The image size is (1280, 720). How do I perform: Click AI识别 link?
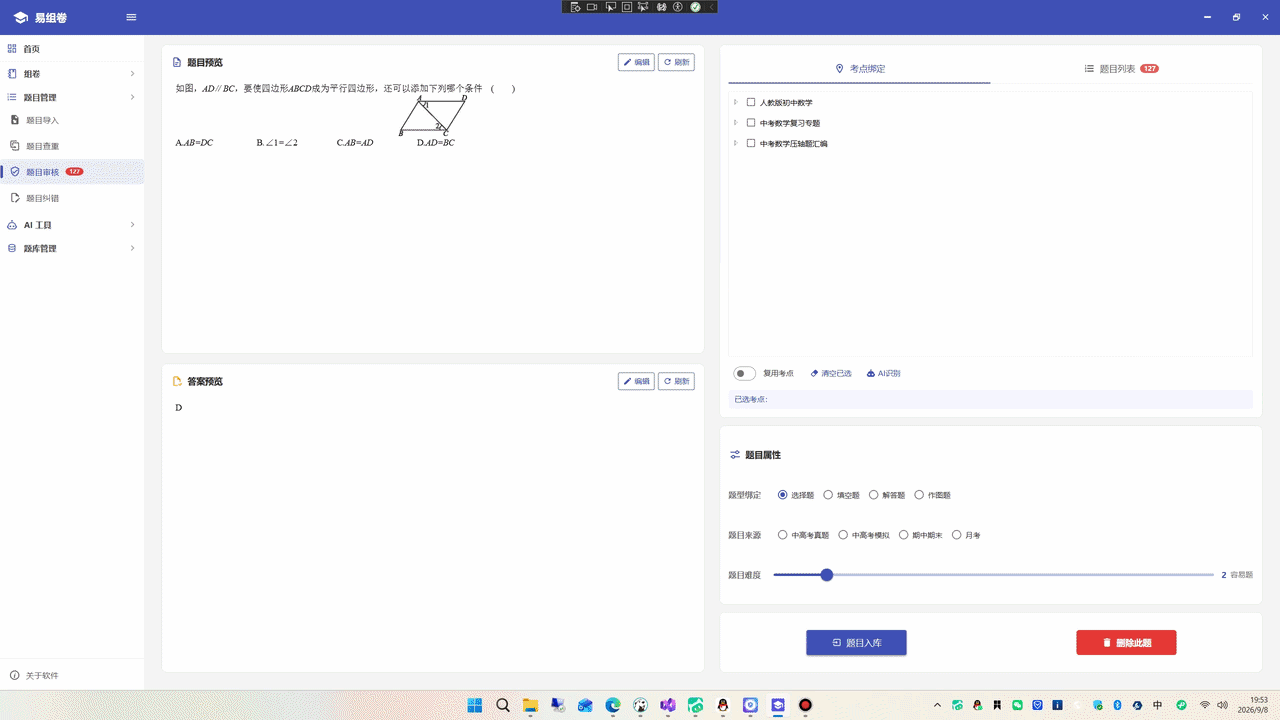[x=883, y=373]
